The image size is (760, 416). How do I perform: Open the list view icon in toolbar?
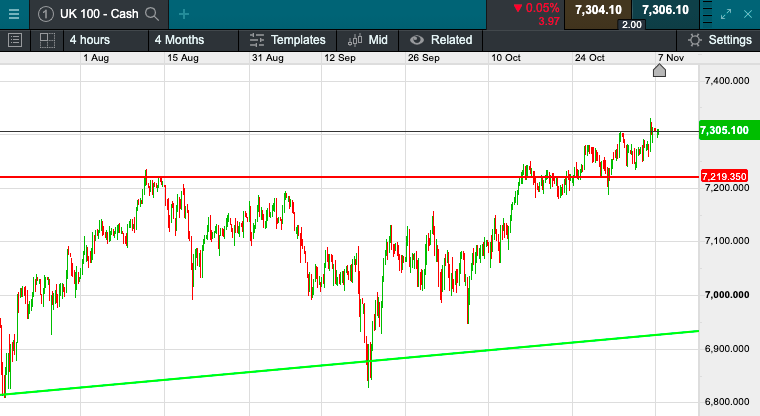point(15,40)
